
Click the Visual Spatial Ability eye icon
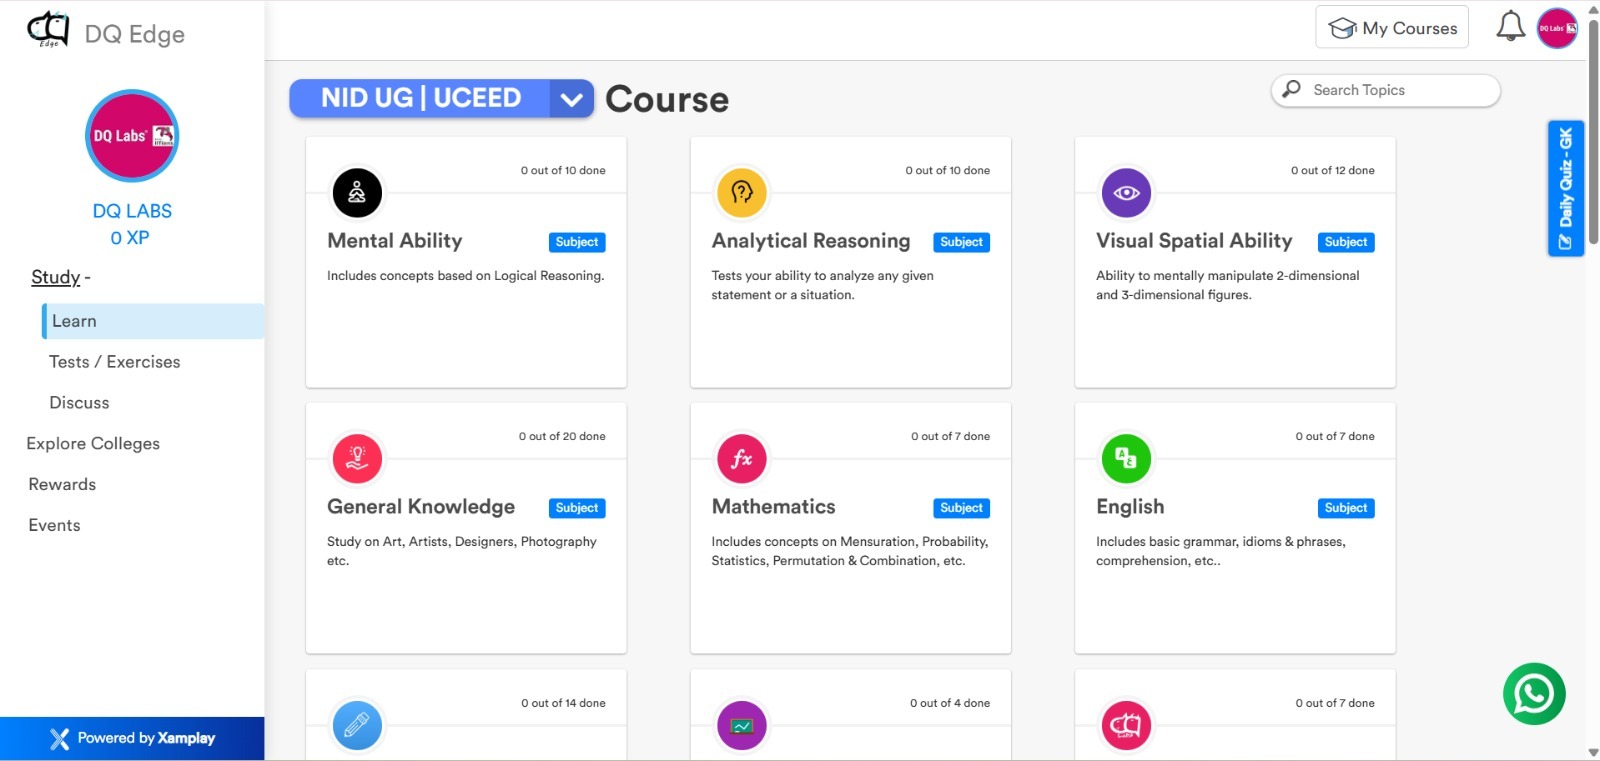pos(1126,193)
